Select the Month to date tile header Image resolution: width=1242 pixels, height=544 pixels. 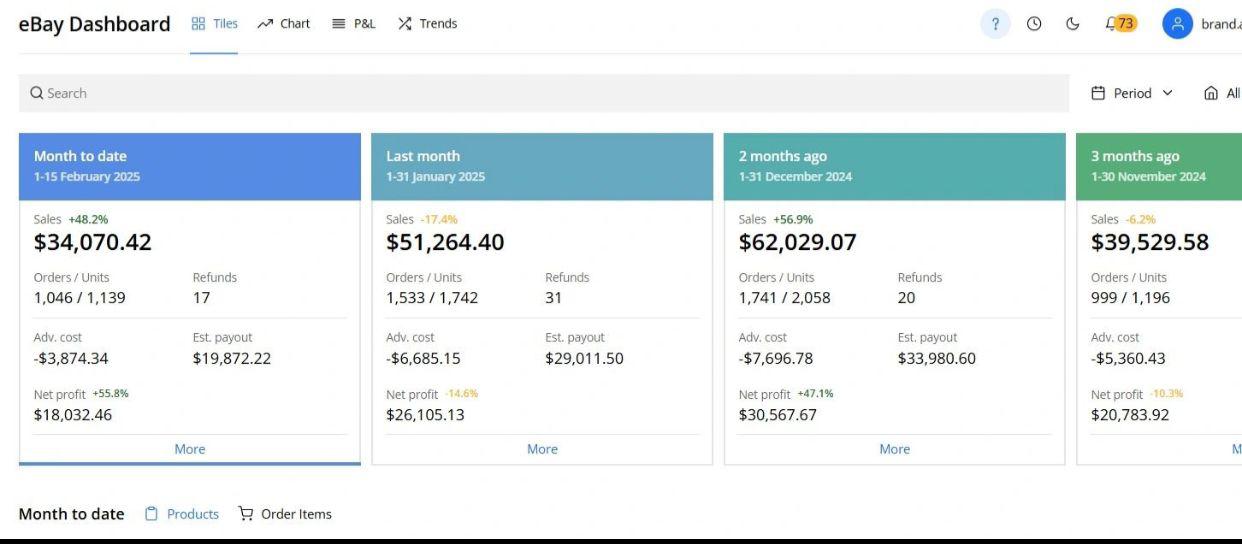tap(190, 167)
